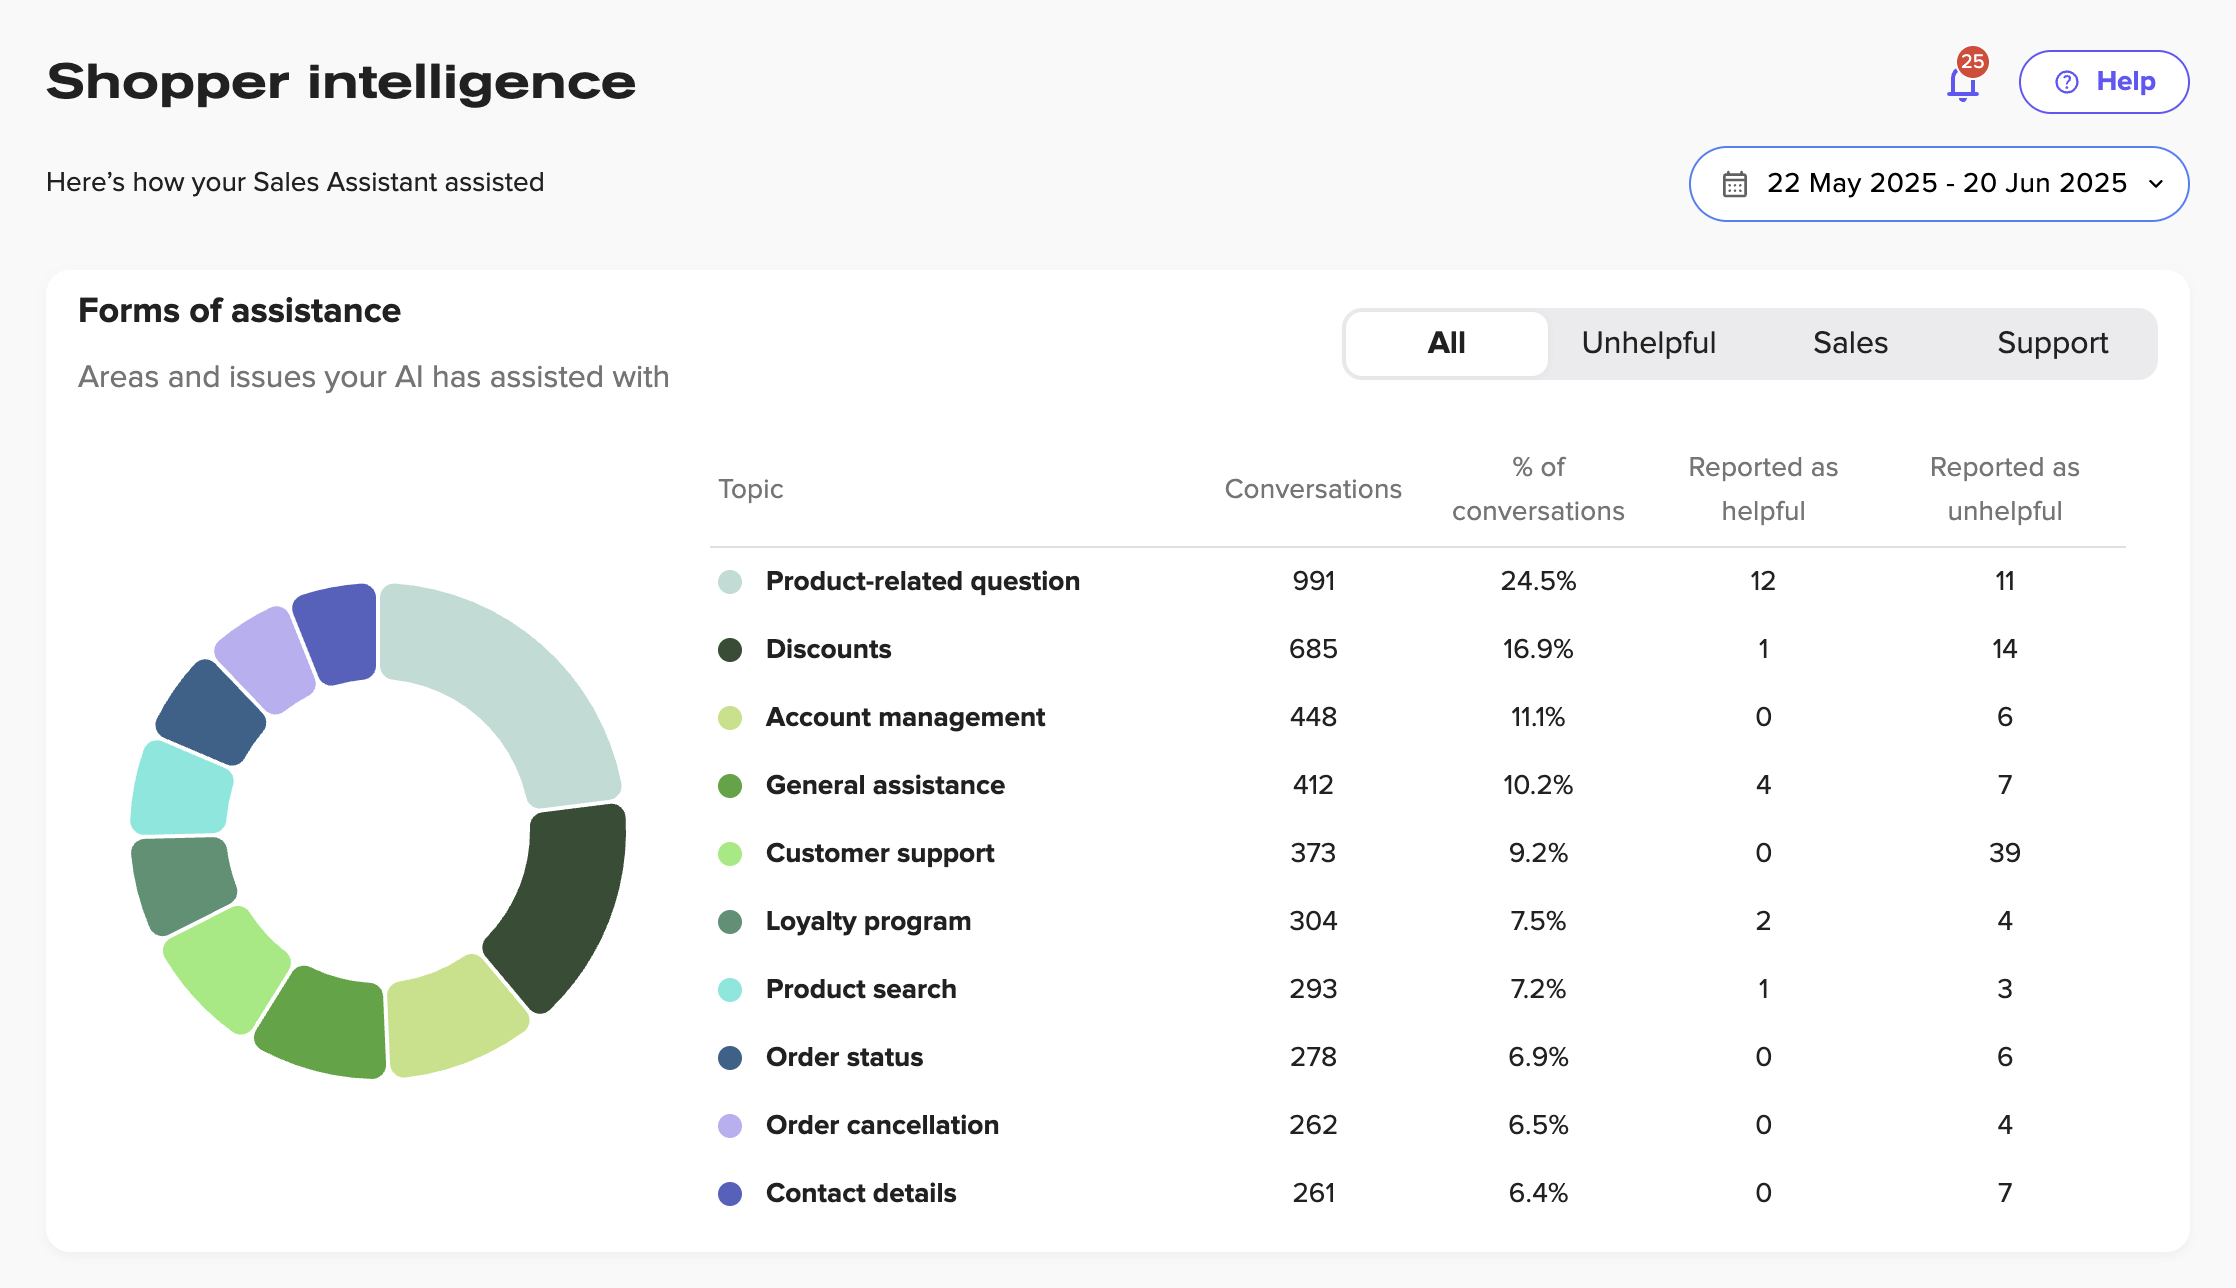The height and width of the screenshot is (1288, 2236).
Task: Switch to the Support tab
Action: click(2052, 343)
